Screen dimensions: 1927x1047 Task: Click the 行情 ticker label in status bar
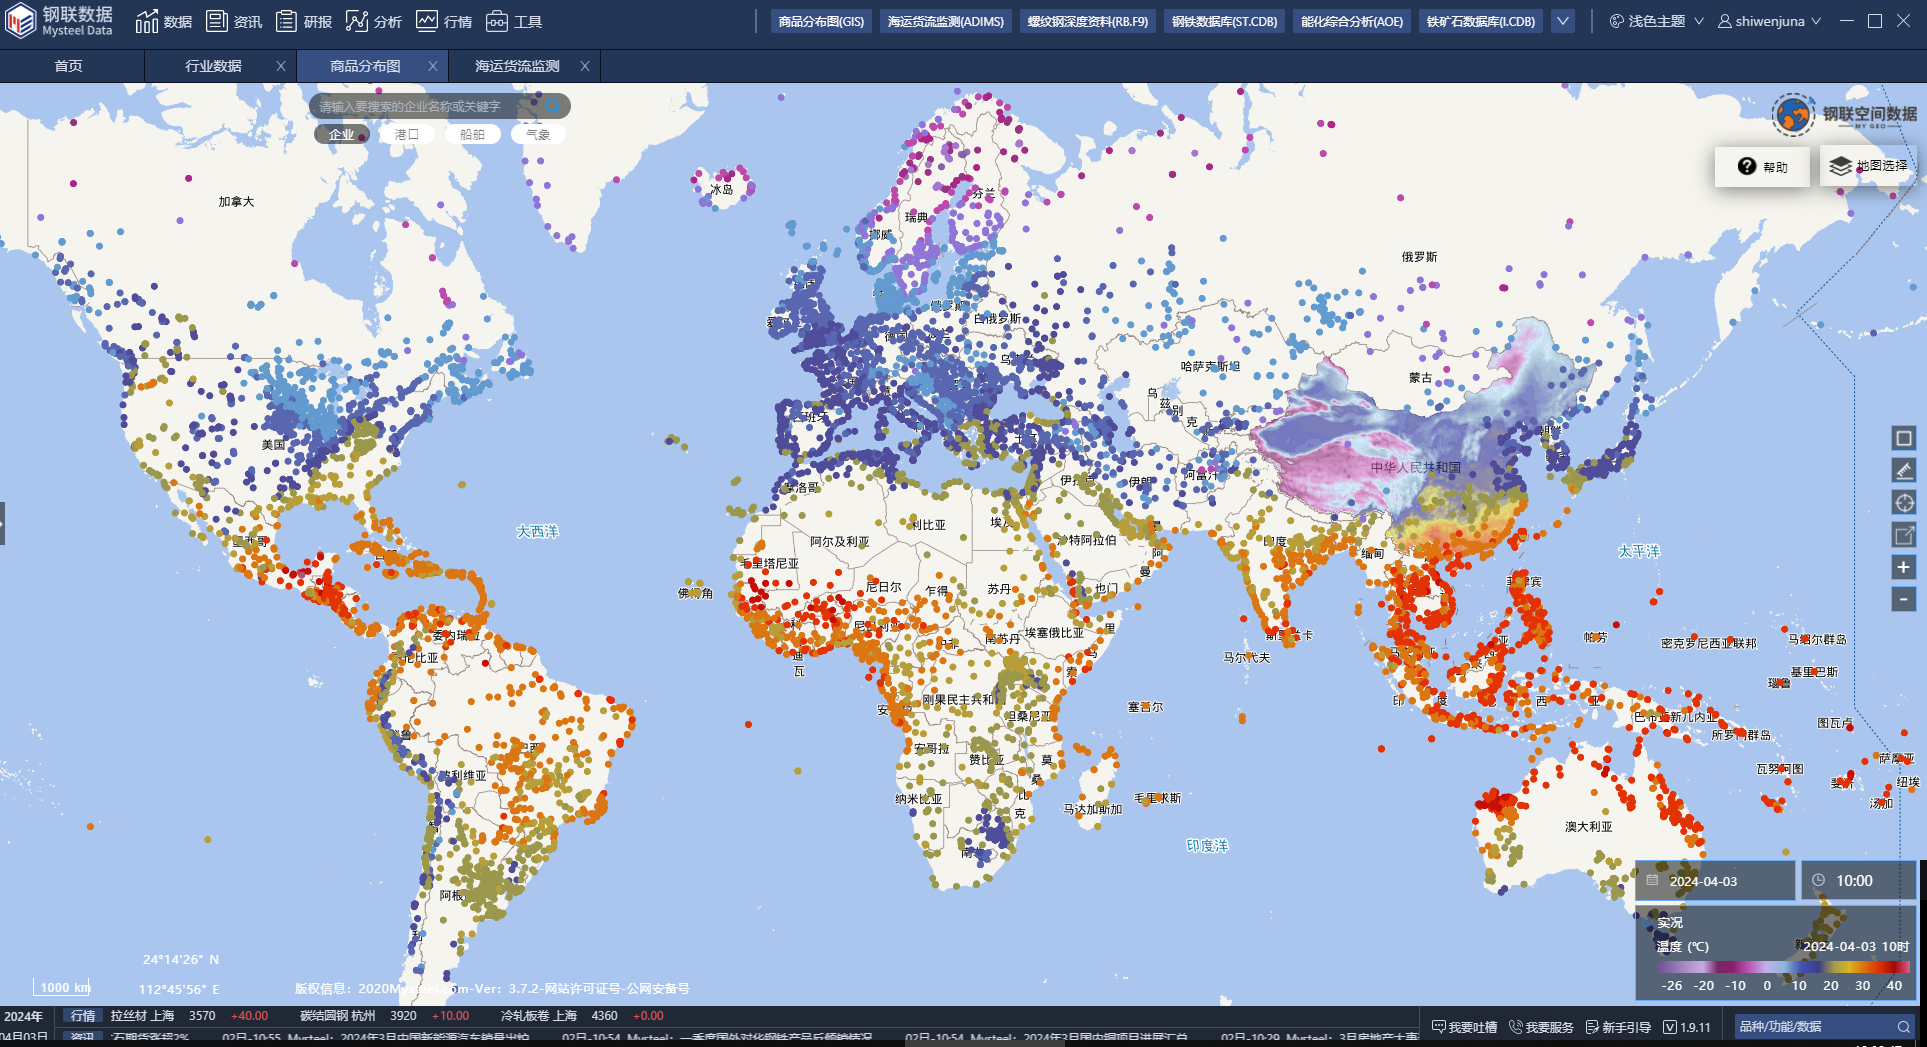click(x=83, y=1016)
